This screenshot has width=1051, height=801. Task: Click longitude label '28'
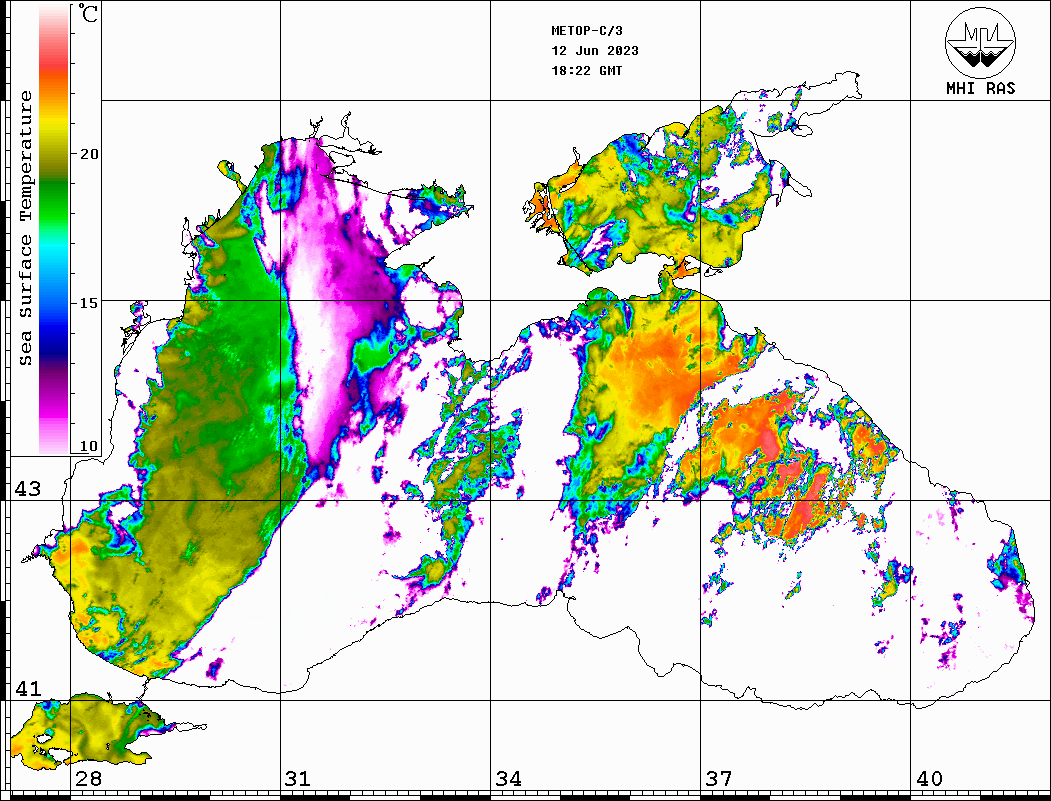click(x=88, y=779)
